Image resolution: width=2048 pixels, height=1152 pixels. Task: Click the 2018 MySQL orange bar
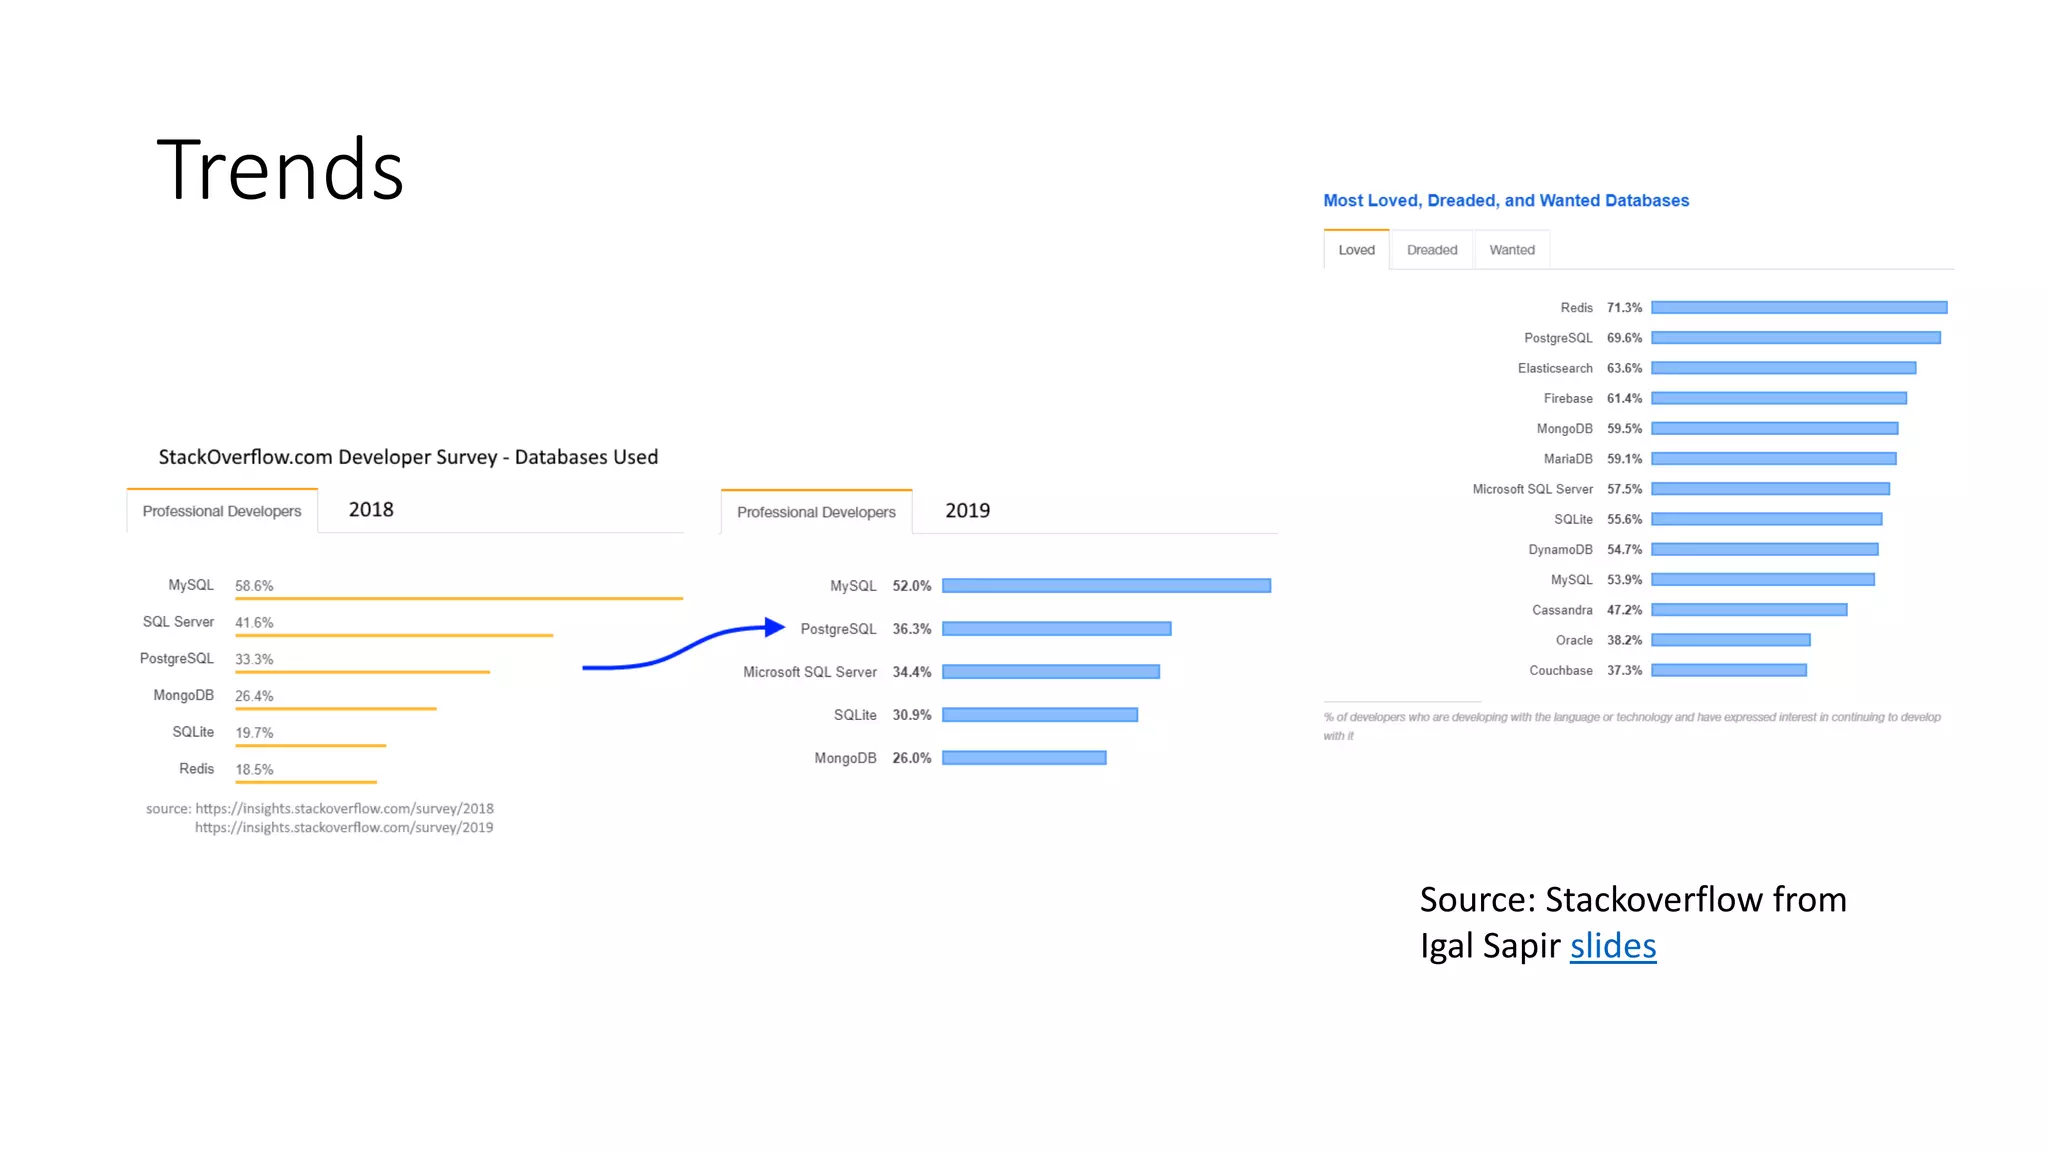(x=458, y=598)
